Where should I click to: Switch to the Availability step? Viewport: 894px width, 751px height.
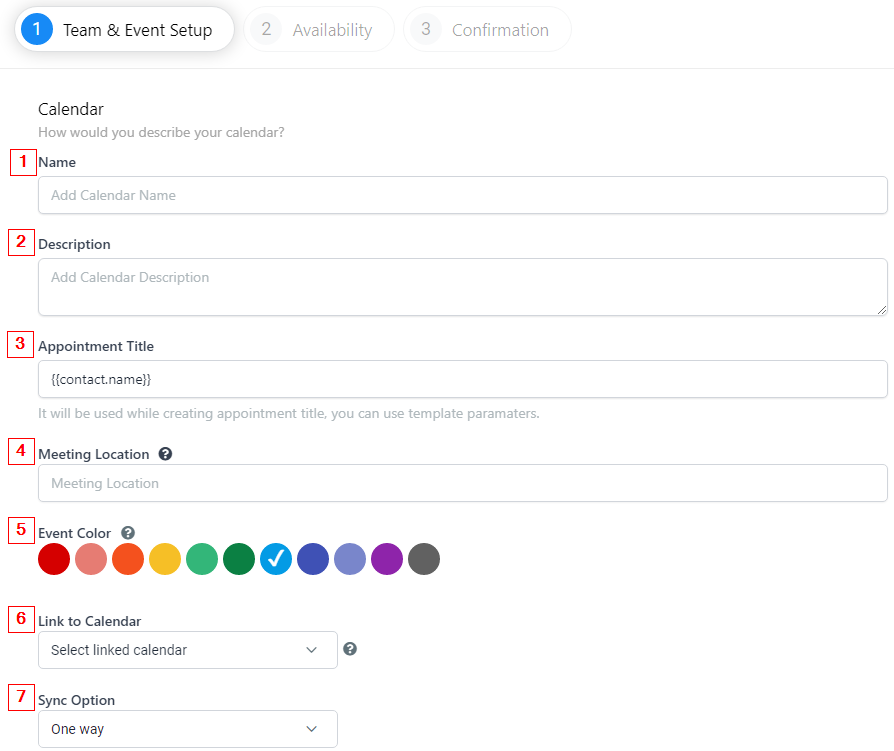(319, 30)
